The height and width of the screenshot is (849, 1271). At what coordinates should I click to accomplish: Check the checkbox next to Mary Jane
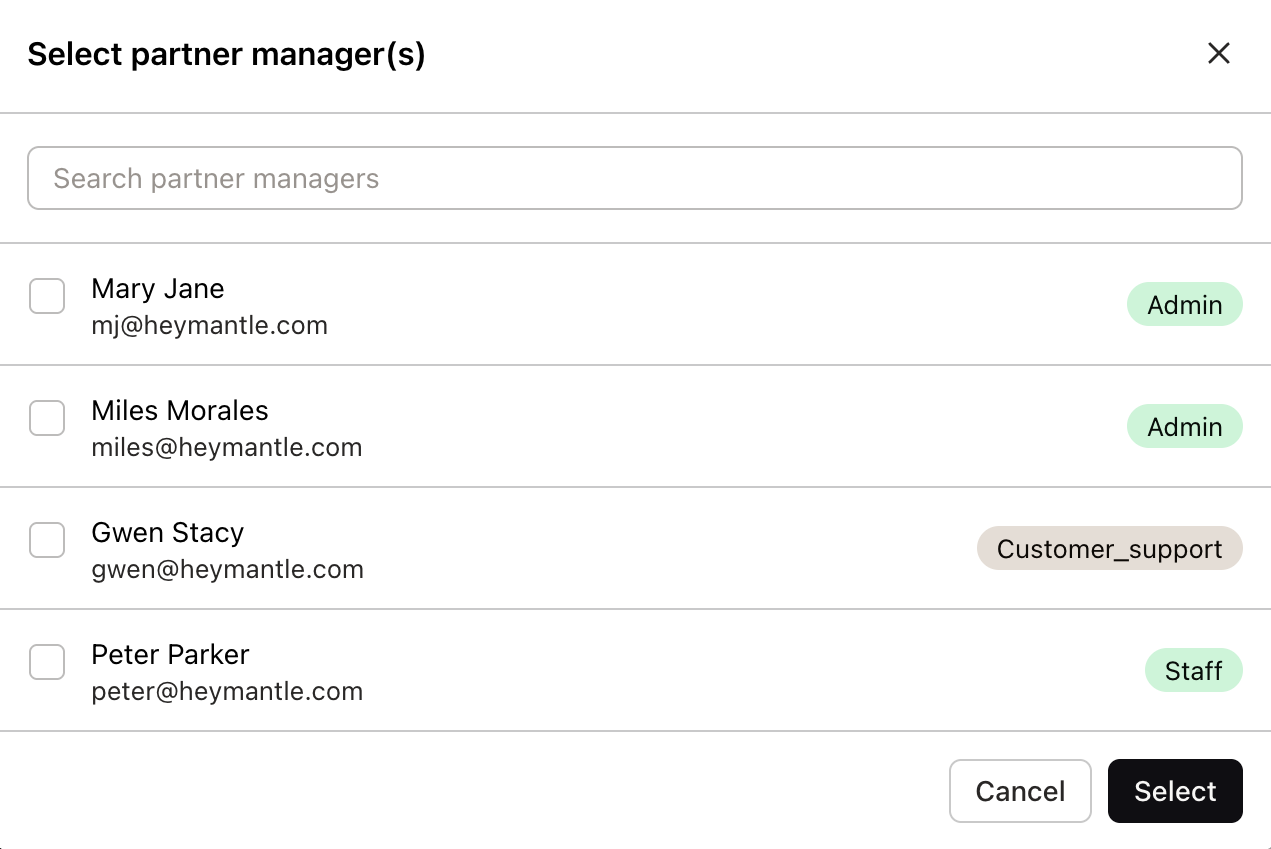[47, 296]
